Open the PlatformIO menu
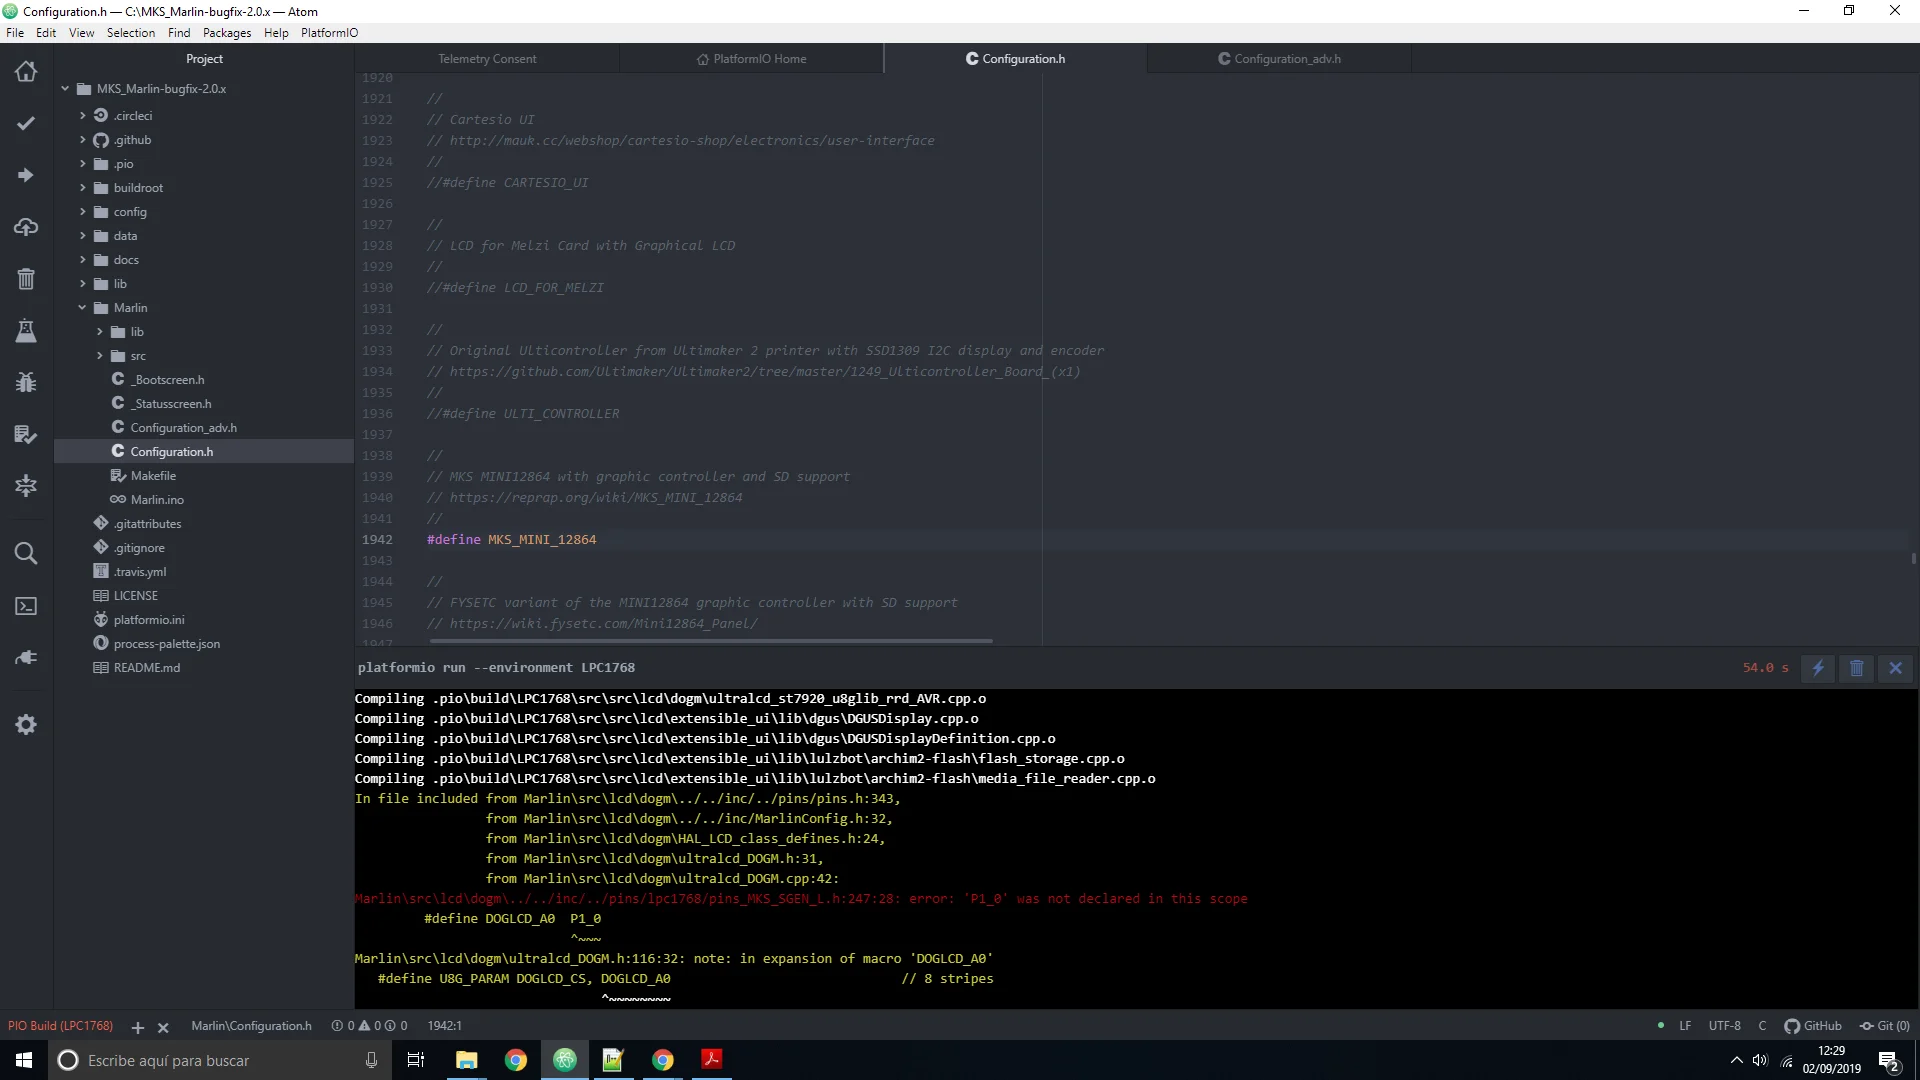 coord(329,33)
